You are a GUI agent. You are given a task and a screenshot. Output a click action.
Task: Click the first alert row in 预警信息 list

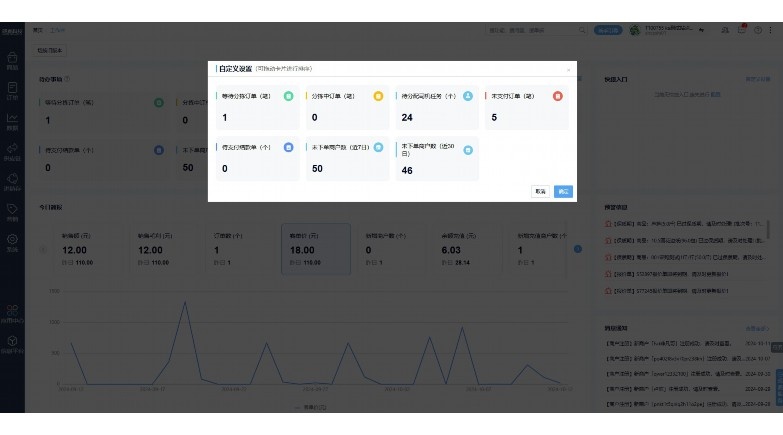[684, 224]
